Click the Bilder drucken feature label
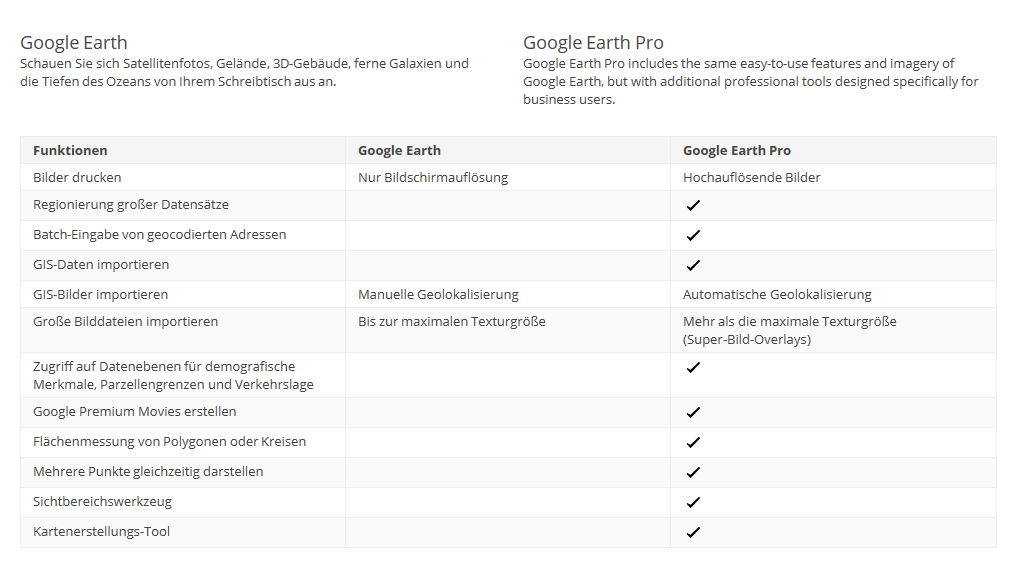This screenshot has height=575, width=1020. 77,178
